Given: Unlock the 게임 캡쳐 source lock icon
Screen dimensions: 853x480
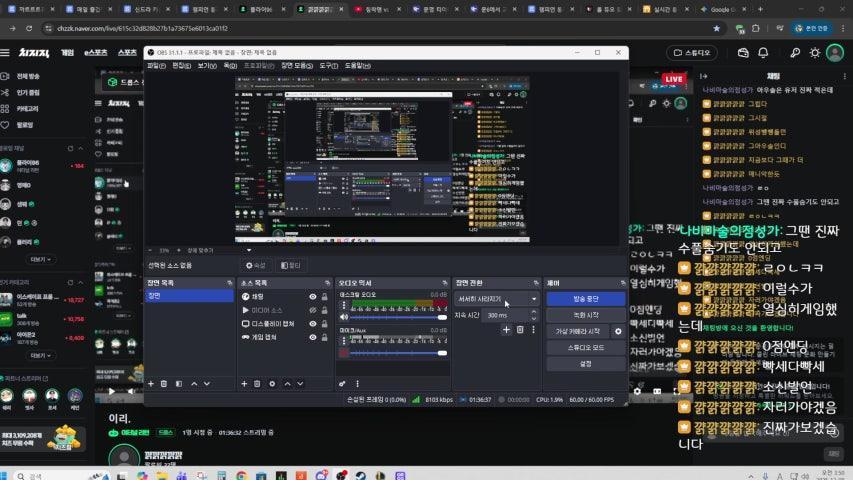Looking at the screenshot, I should 324,337.
